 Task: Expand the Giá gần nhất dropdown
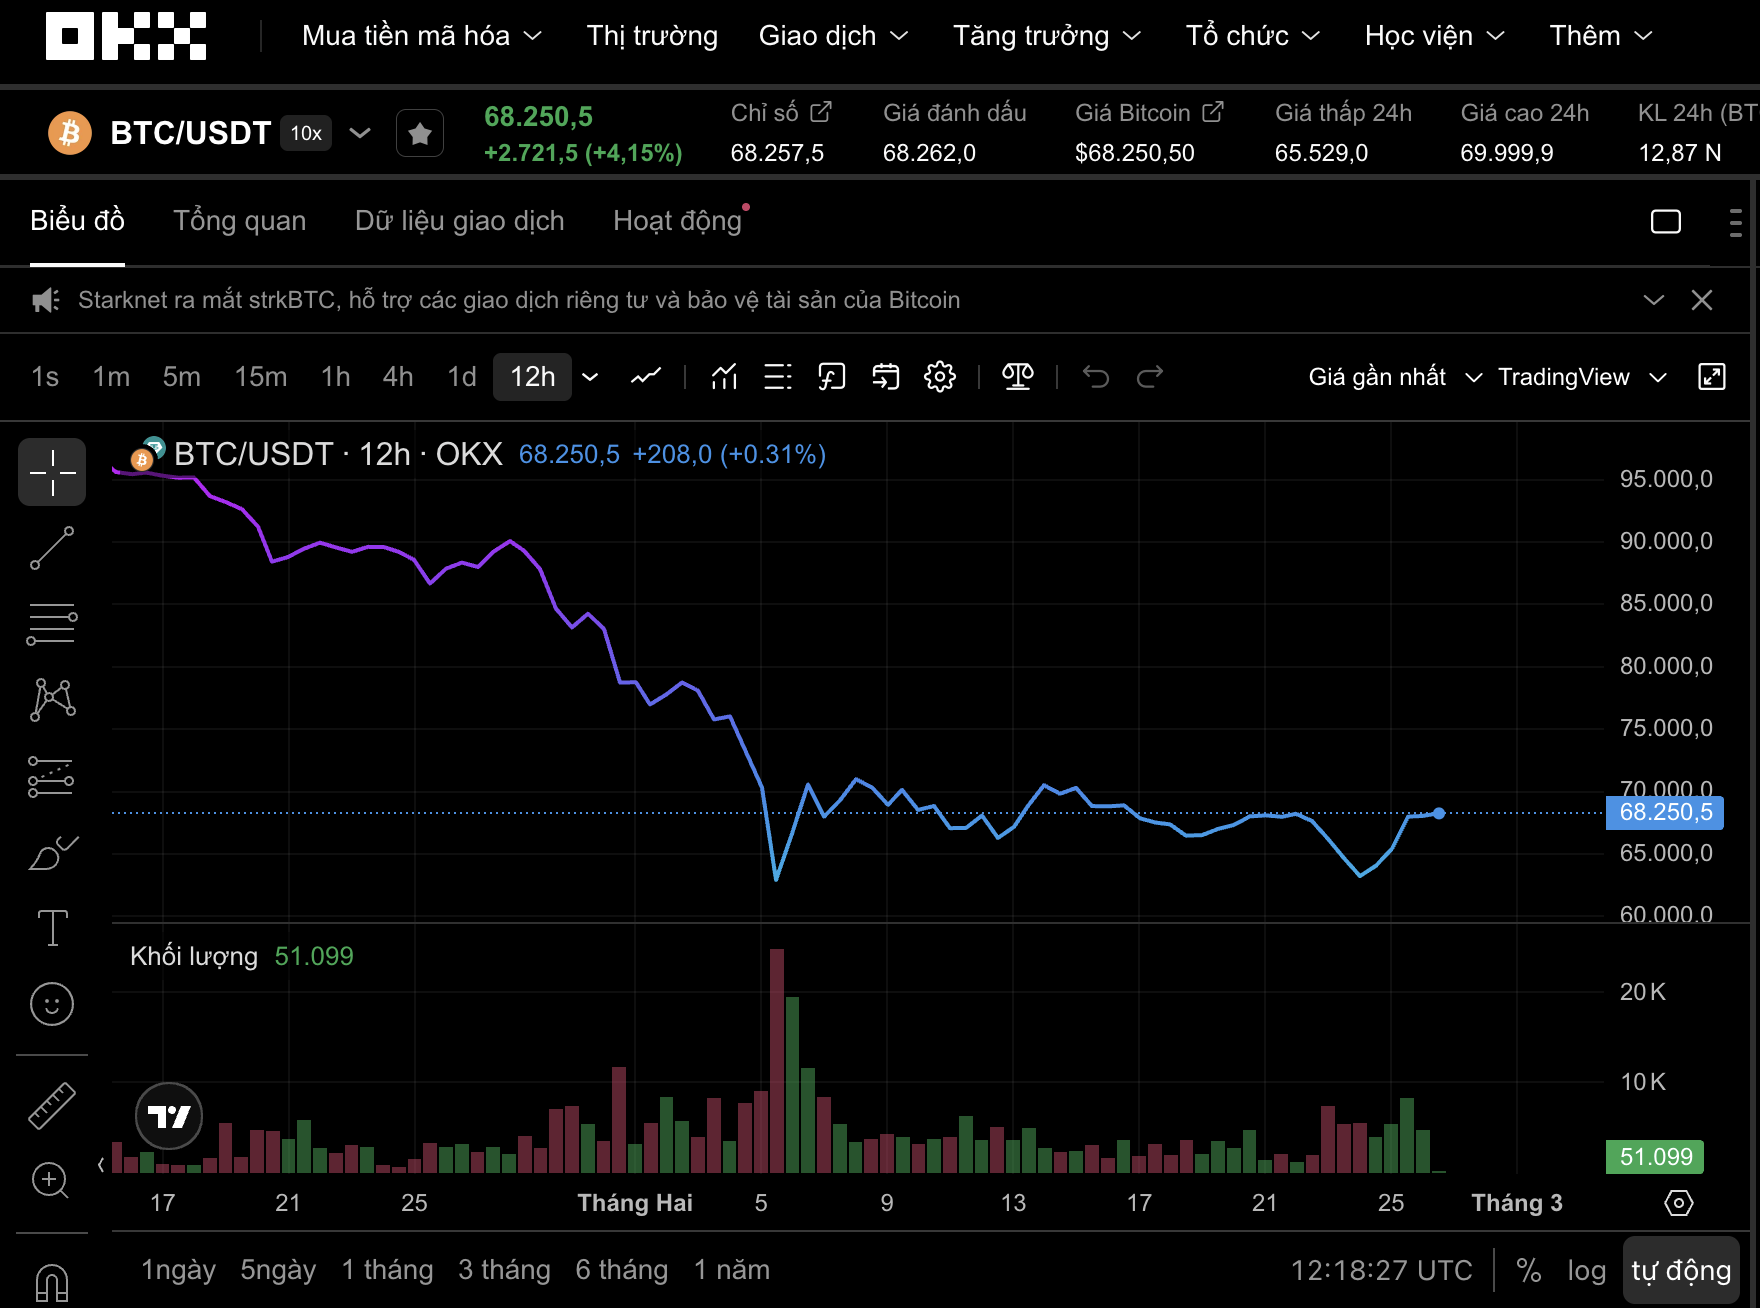[x=1394, y=377]
